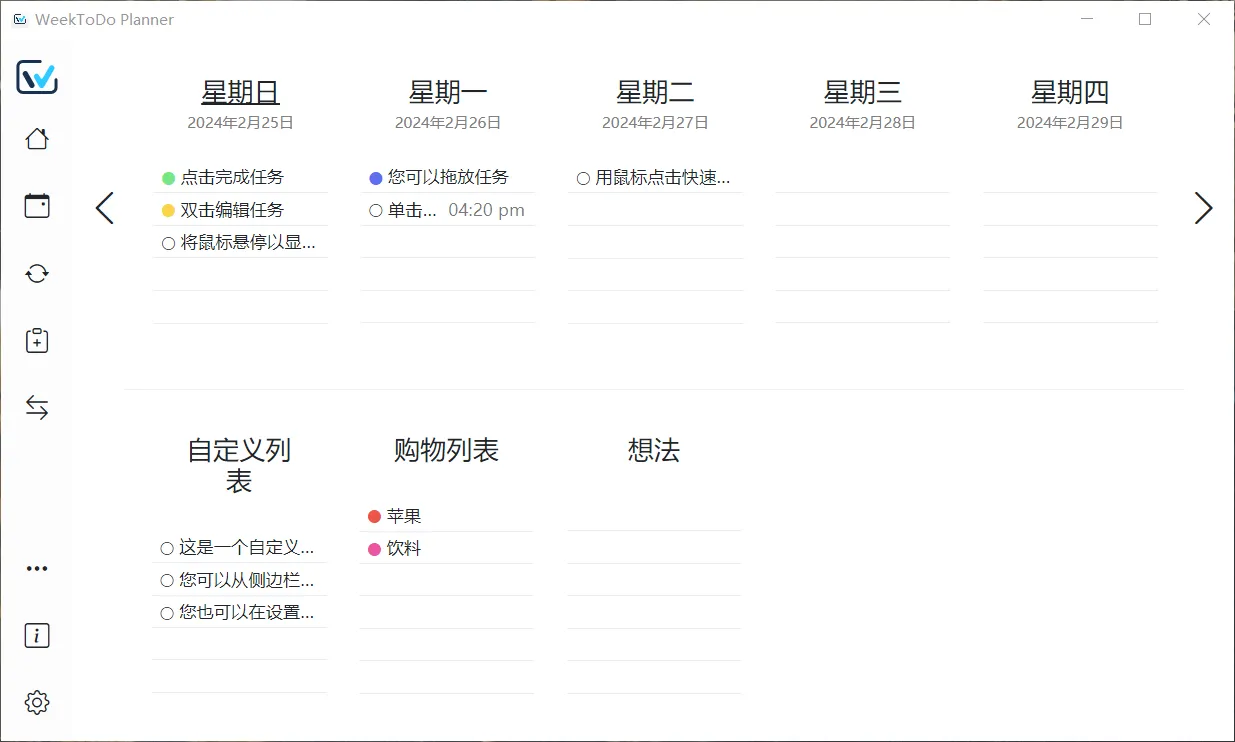Image resolution: width=1235 pixels, height=742 pixels.
Task: Click the date 2024年2月27日
Action: (655, 123)
